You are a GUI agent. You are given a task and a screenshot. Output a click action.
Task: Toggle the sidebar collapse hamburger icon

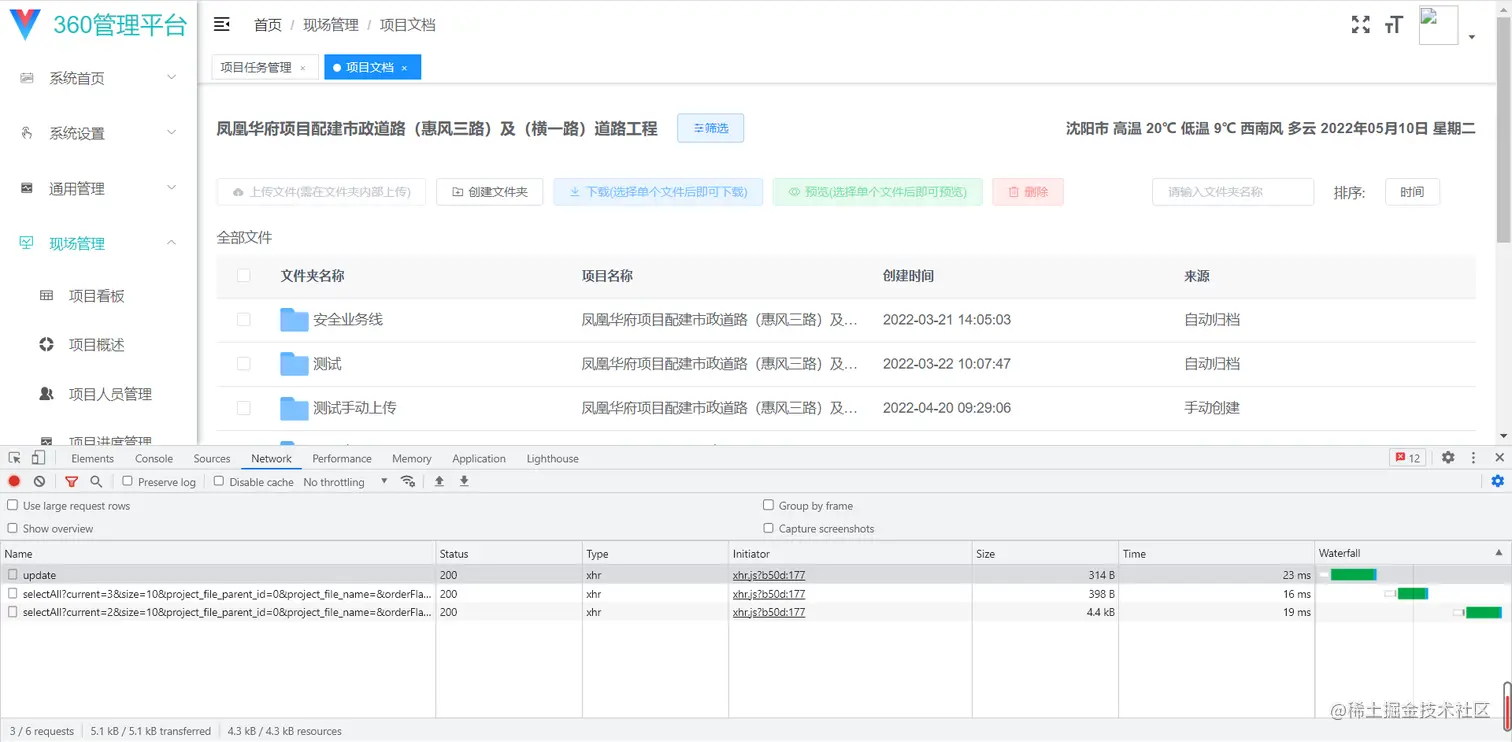(222, 24)
